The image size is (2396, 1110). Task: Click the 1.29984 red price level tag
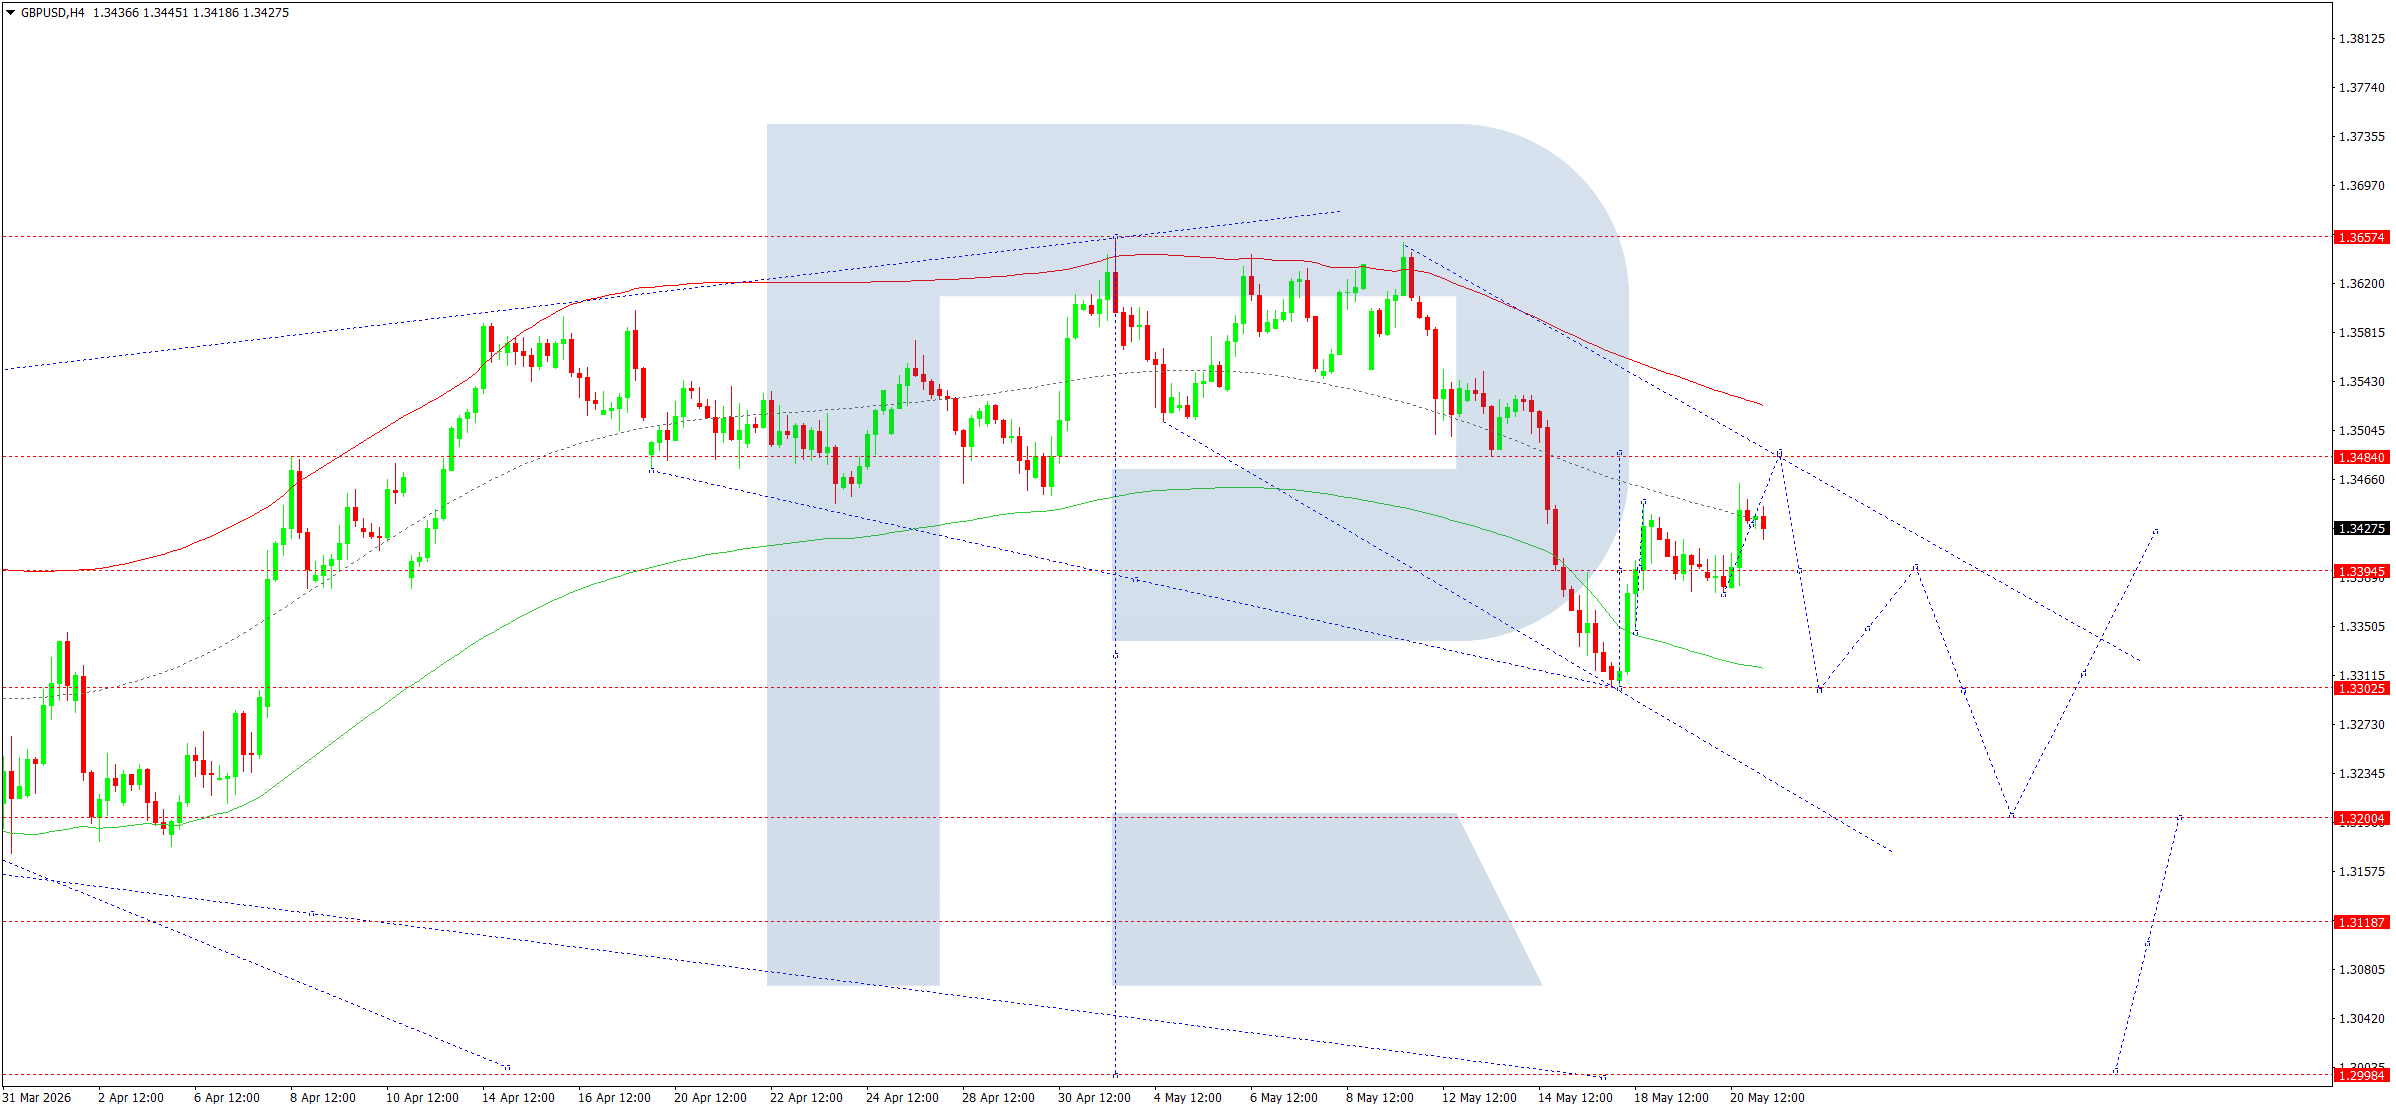pyautogui.click(x=2361, y=1075)
